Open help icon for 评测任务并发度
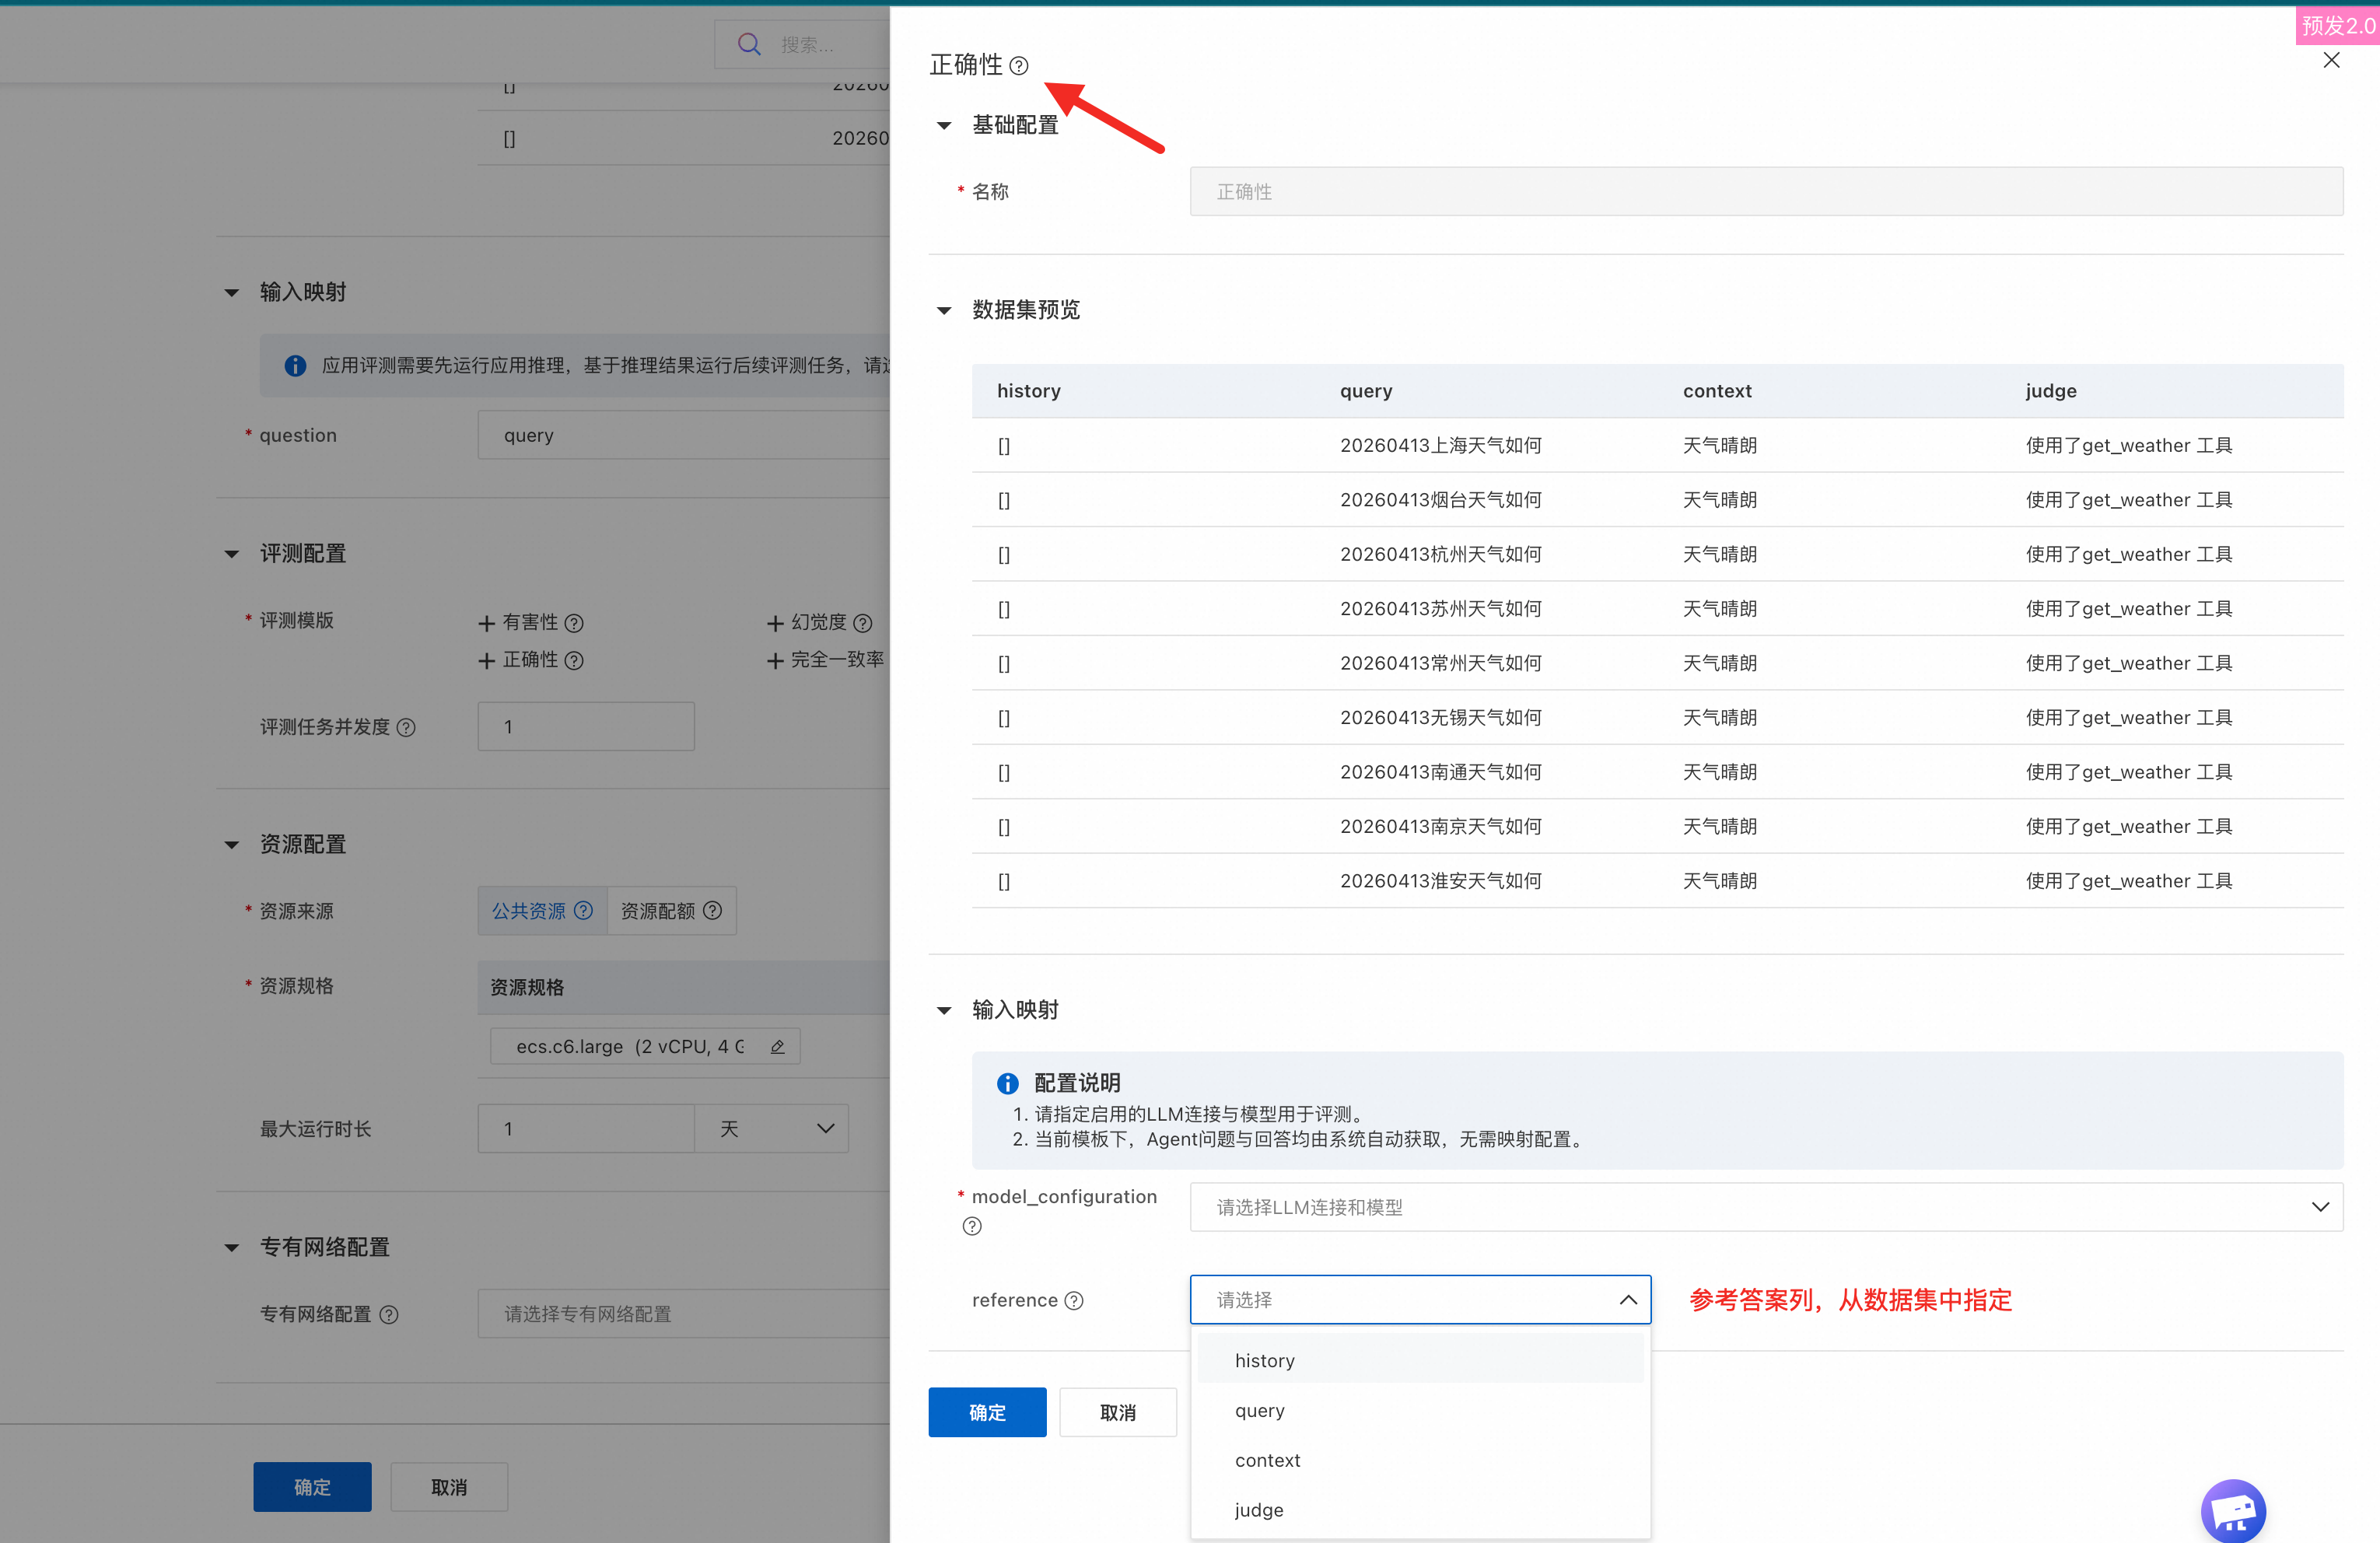 (x=406, y=727)
